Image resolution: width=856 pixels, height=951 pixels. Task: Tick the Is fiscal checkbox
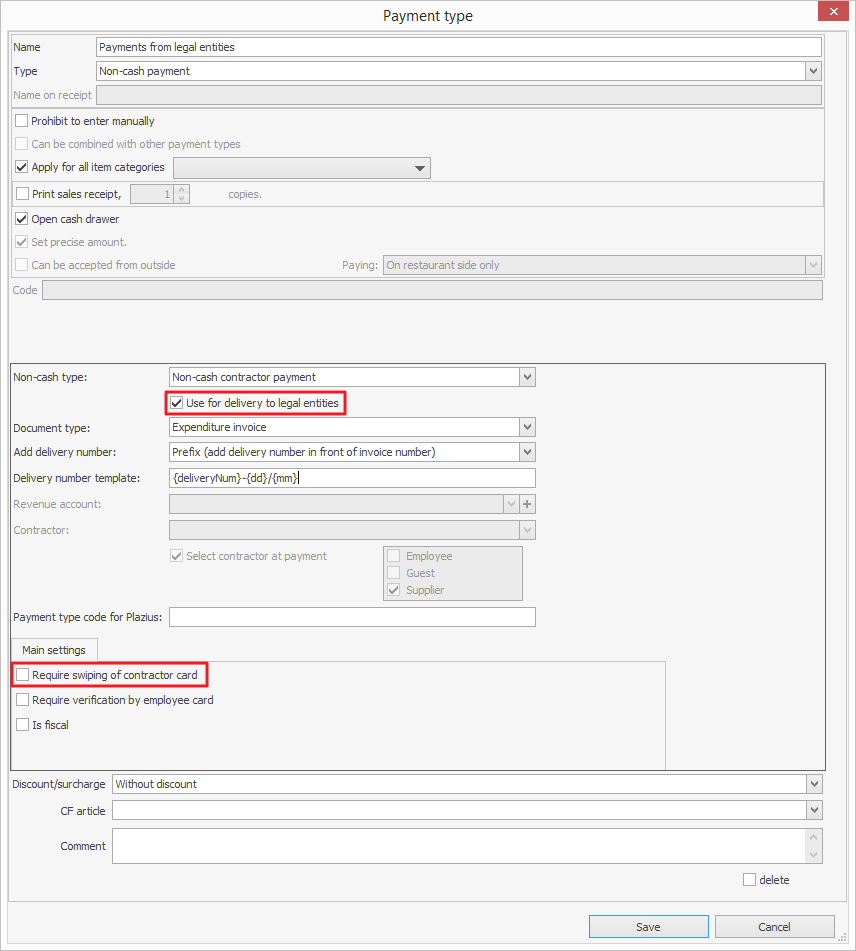point(23,725)
